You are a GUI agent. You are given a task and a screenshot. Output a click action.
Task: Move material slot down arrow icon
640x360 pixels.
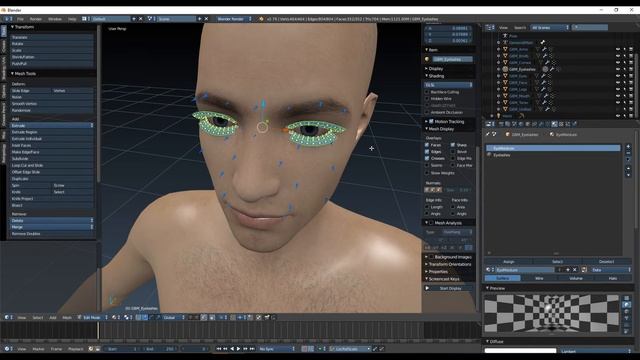(x=628, y=175)
